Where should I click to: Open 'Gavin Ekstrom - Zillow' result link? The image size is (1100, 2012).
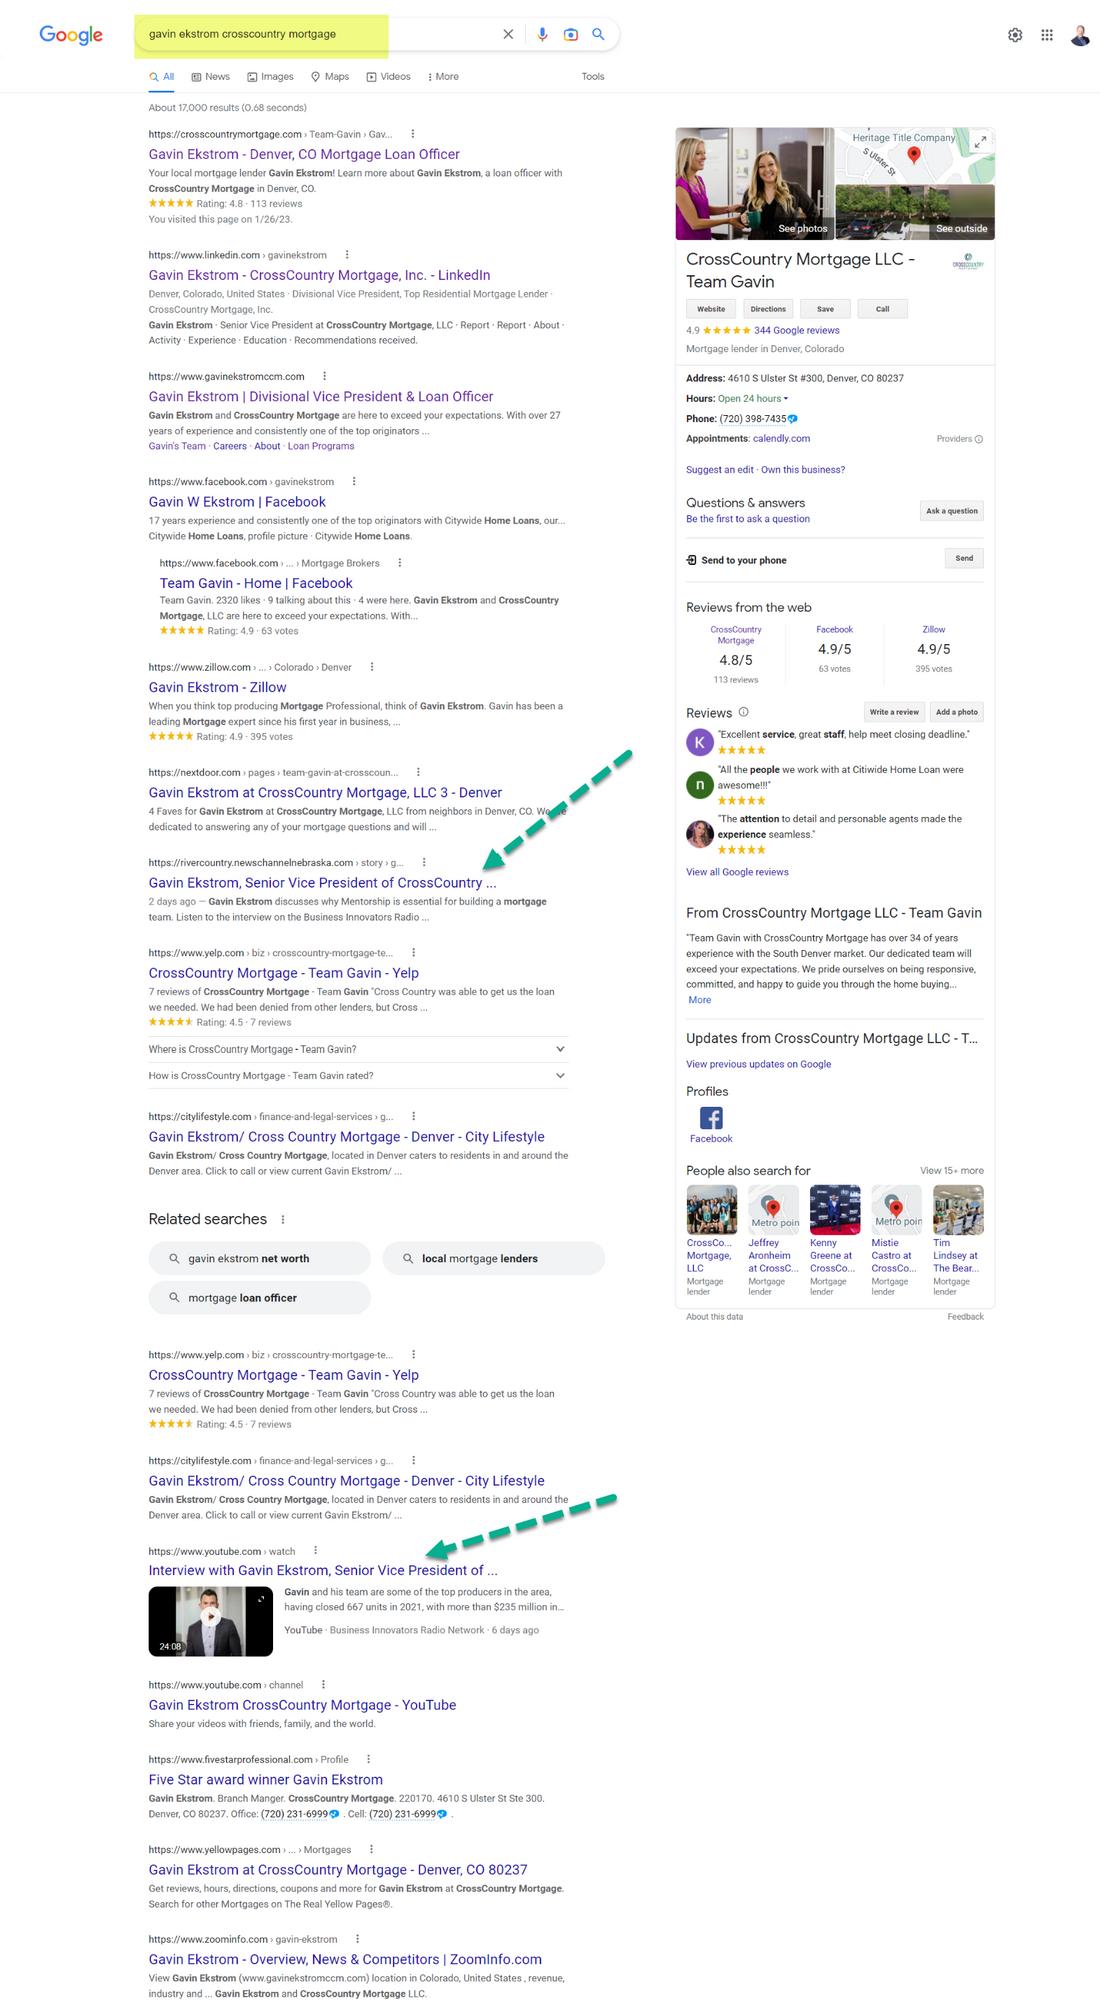click(217, 687)
